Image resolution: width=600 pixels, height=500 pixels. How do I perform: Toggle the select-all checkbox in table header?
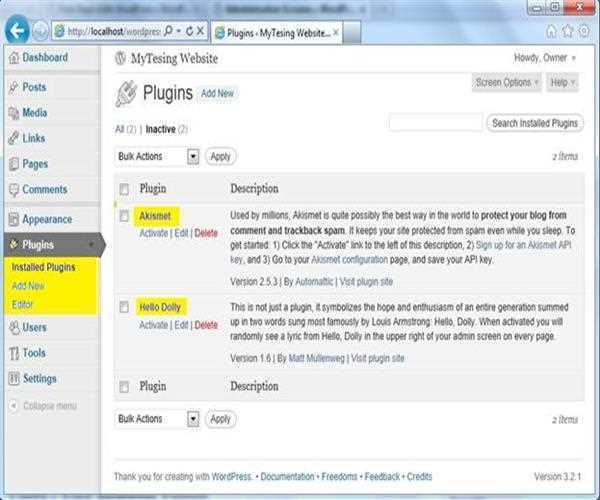(124, 189)
